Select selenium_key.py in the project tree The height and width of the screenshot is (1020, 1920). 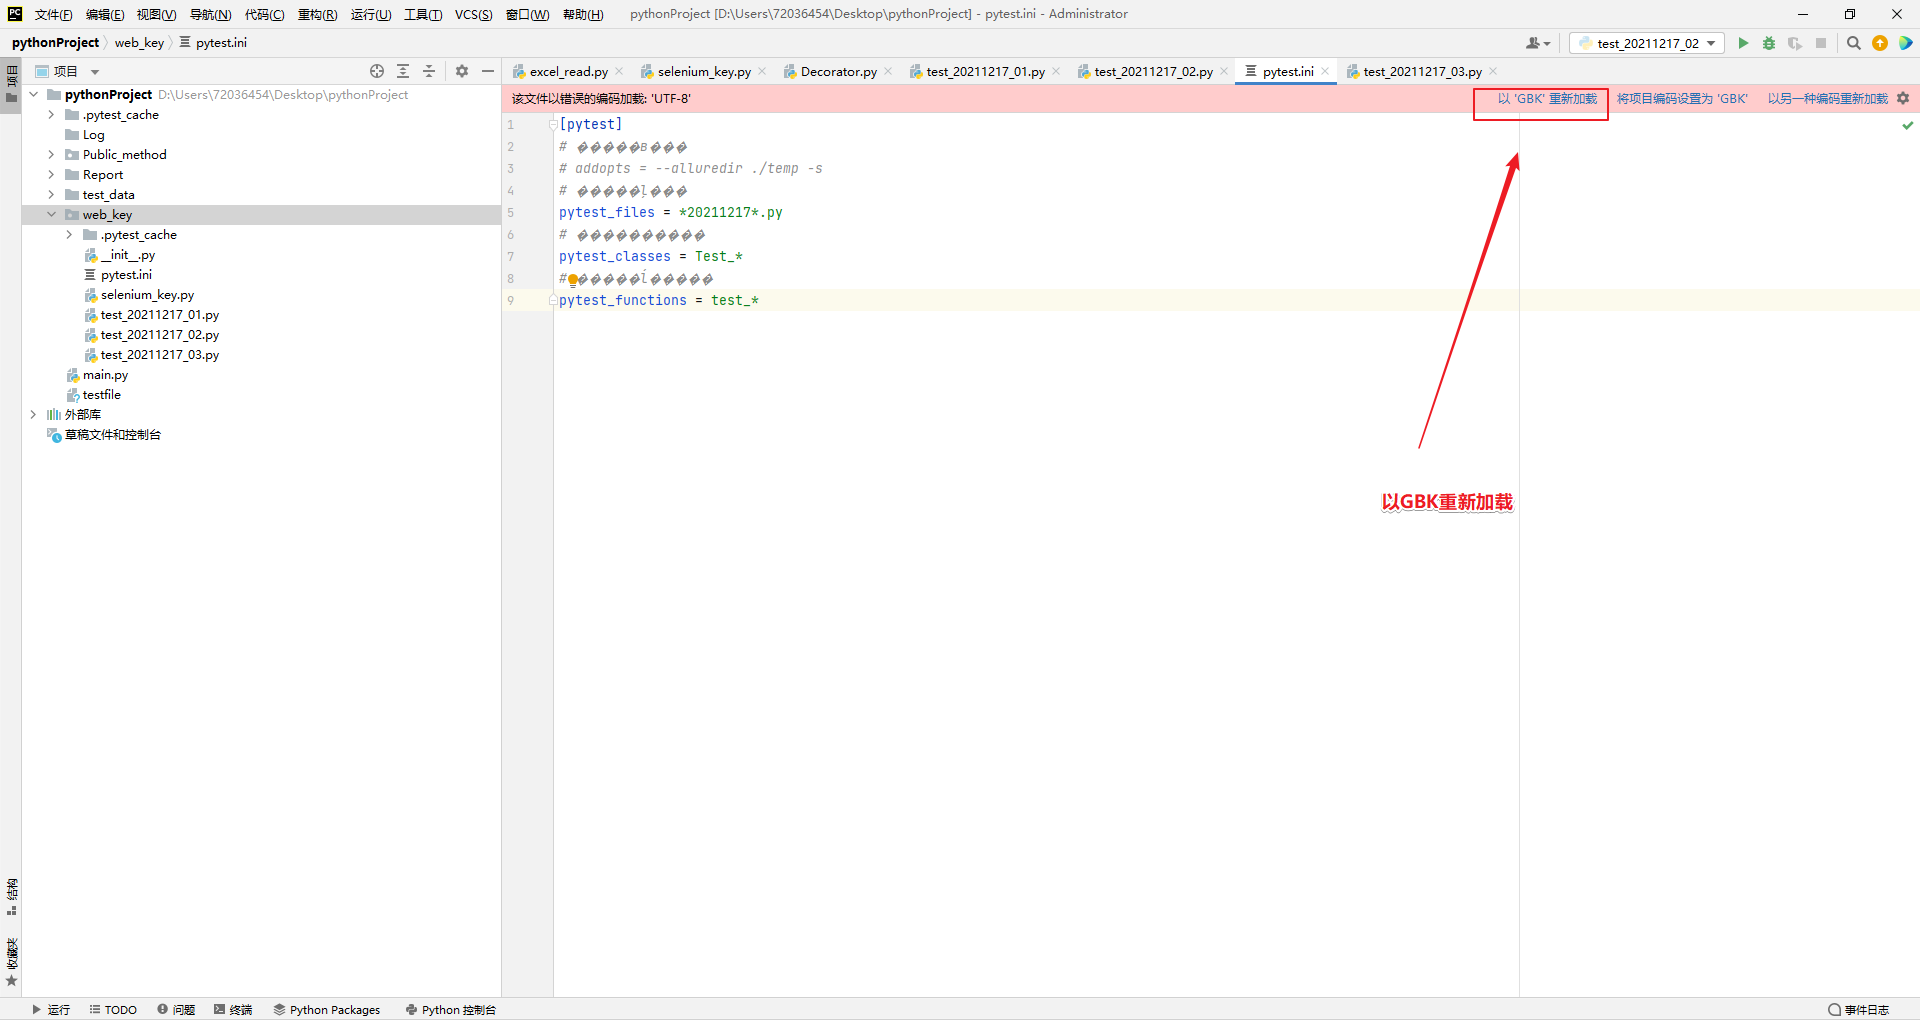[147, 295]
